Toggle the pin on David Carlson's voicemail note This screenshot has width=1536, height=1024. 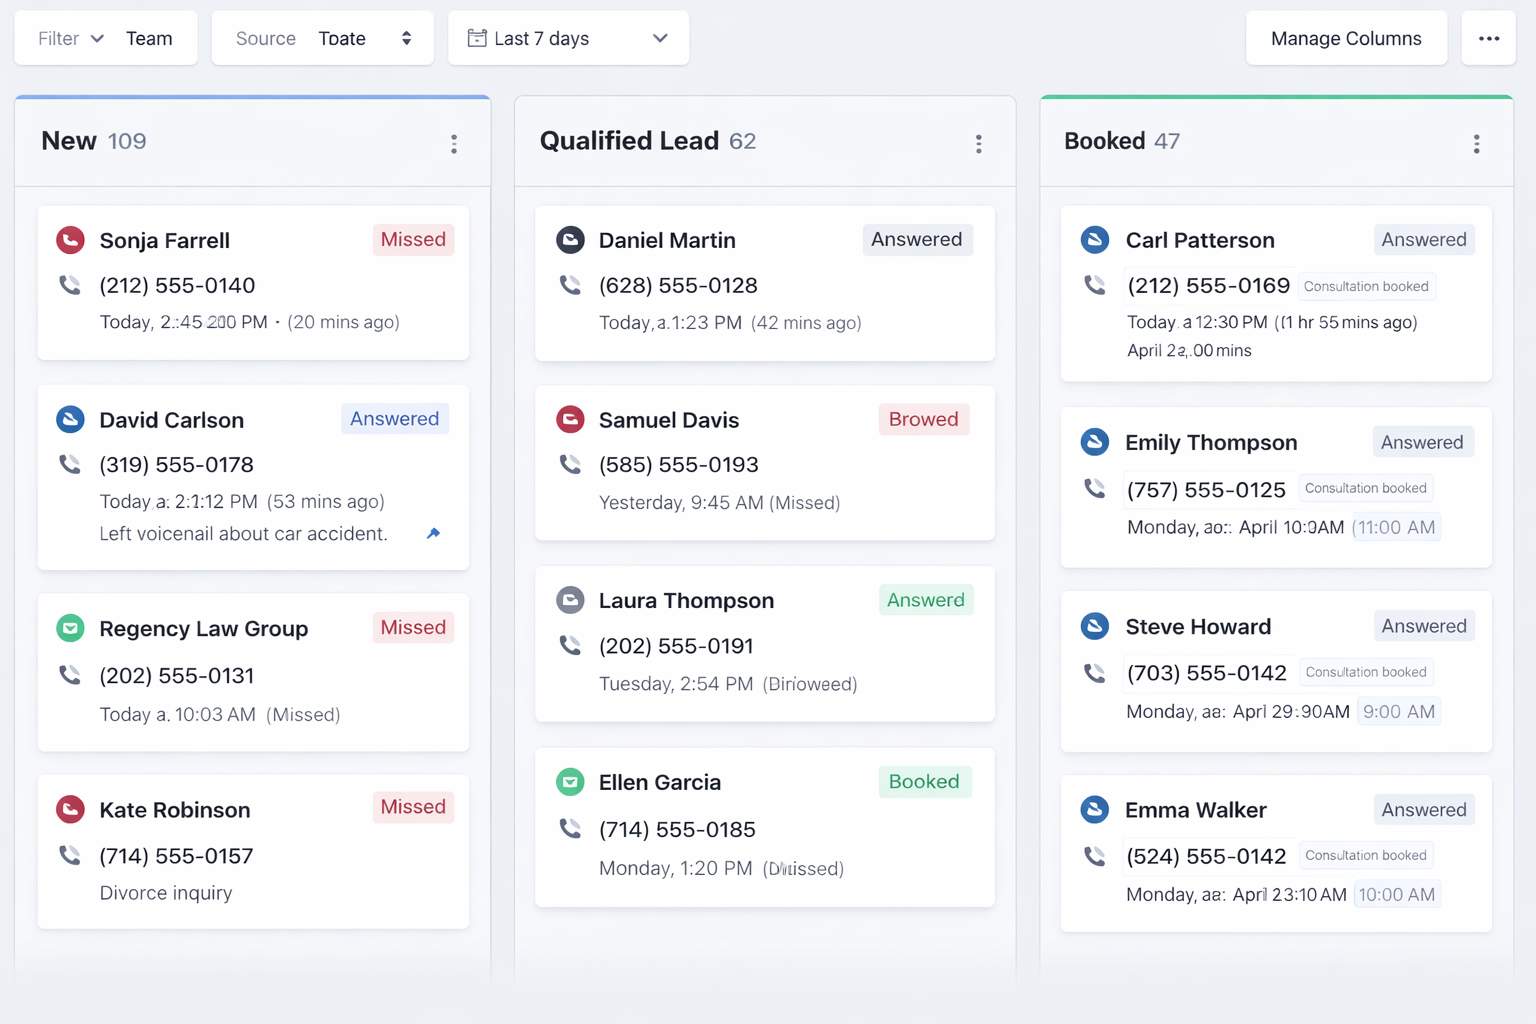tap(434, 533)
